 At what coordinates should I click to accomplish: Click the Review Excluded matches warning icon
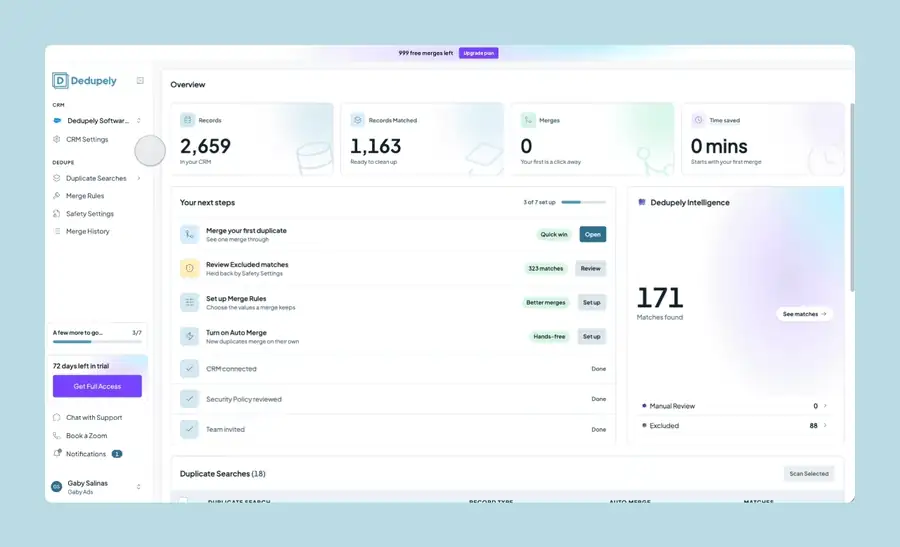tap(189, 268)
